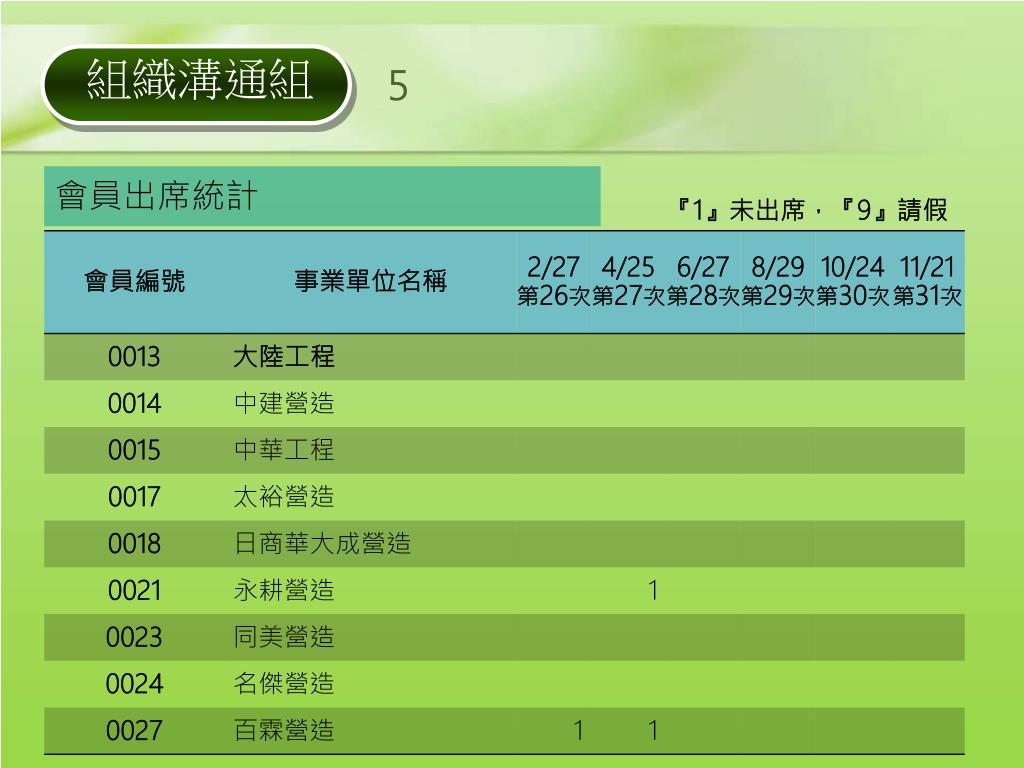Select member number 0018

134,544
